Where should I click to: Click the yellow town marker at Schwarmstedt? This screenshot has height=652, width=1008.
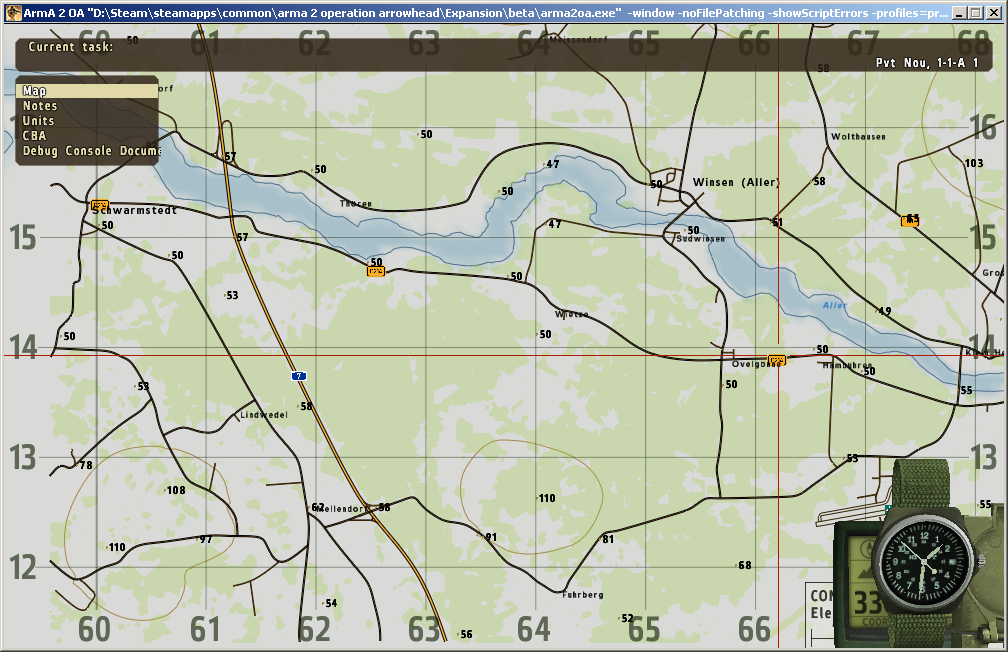point(100,205)
